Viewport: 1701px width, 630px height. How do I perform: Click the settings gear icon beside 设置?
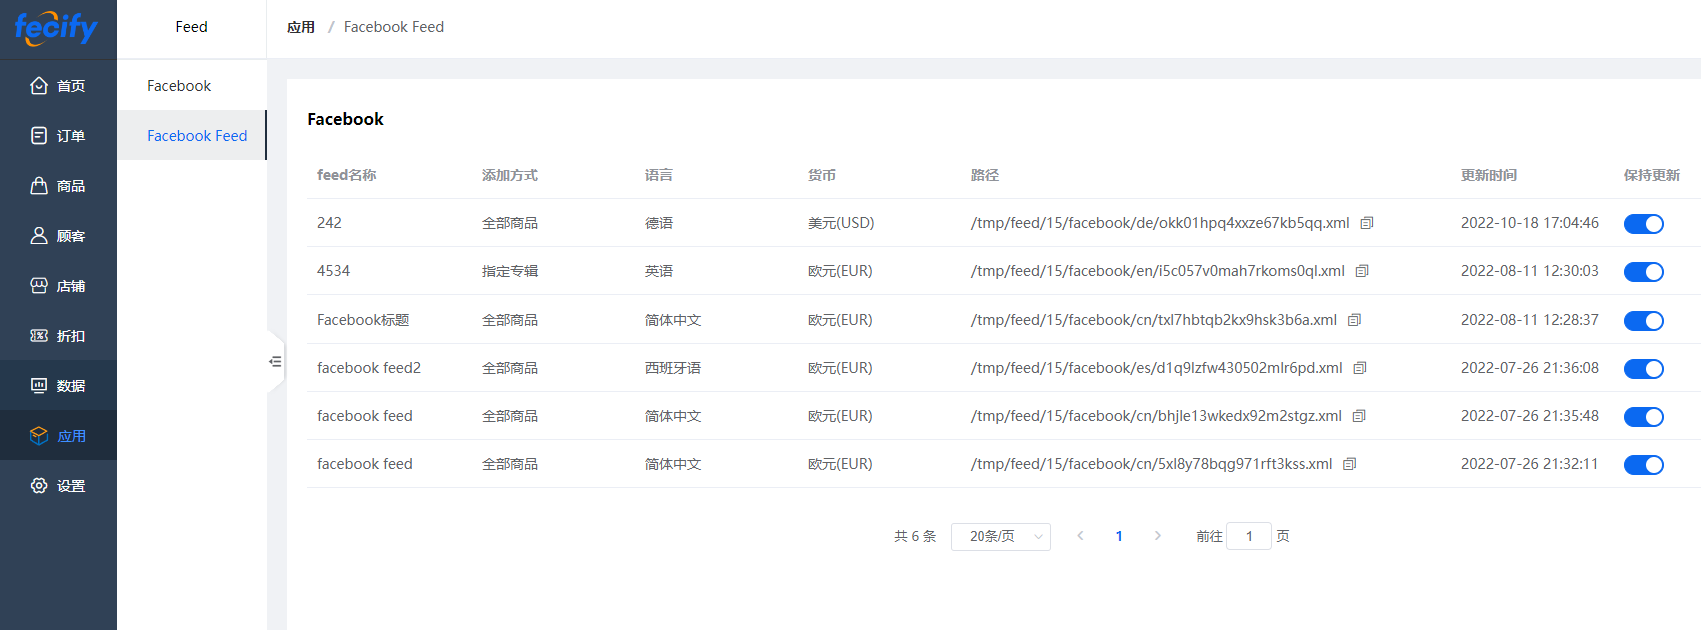pyautogui.click(x=39, y=486)
